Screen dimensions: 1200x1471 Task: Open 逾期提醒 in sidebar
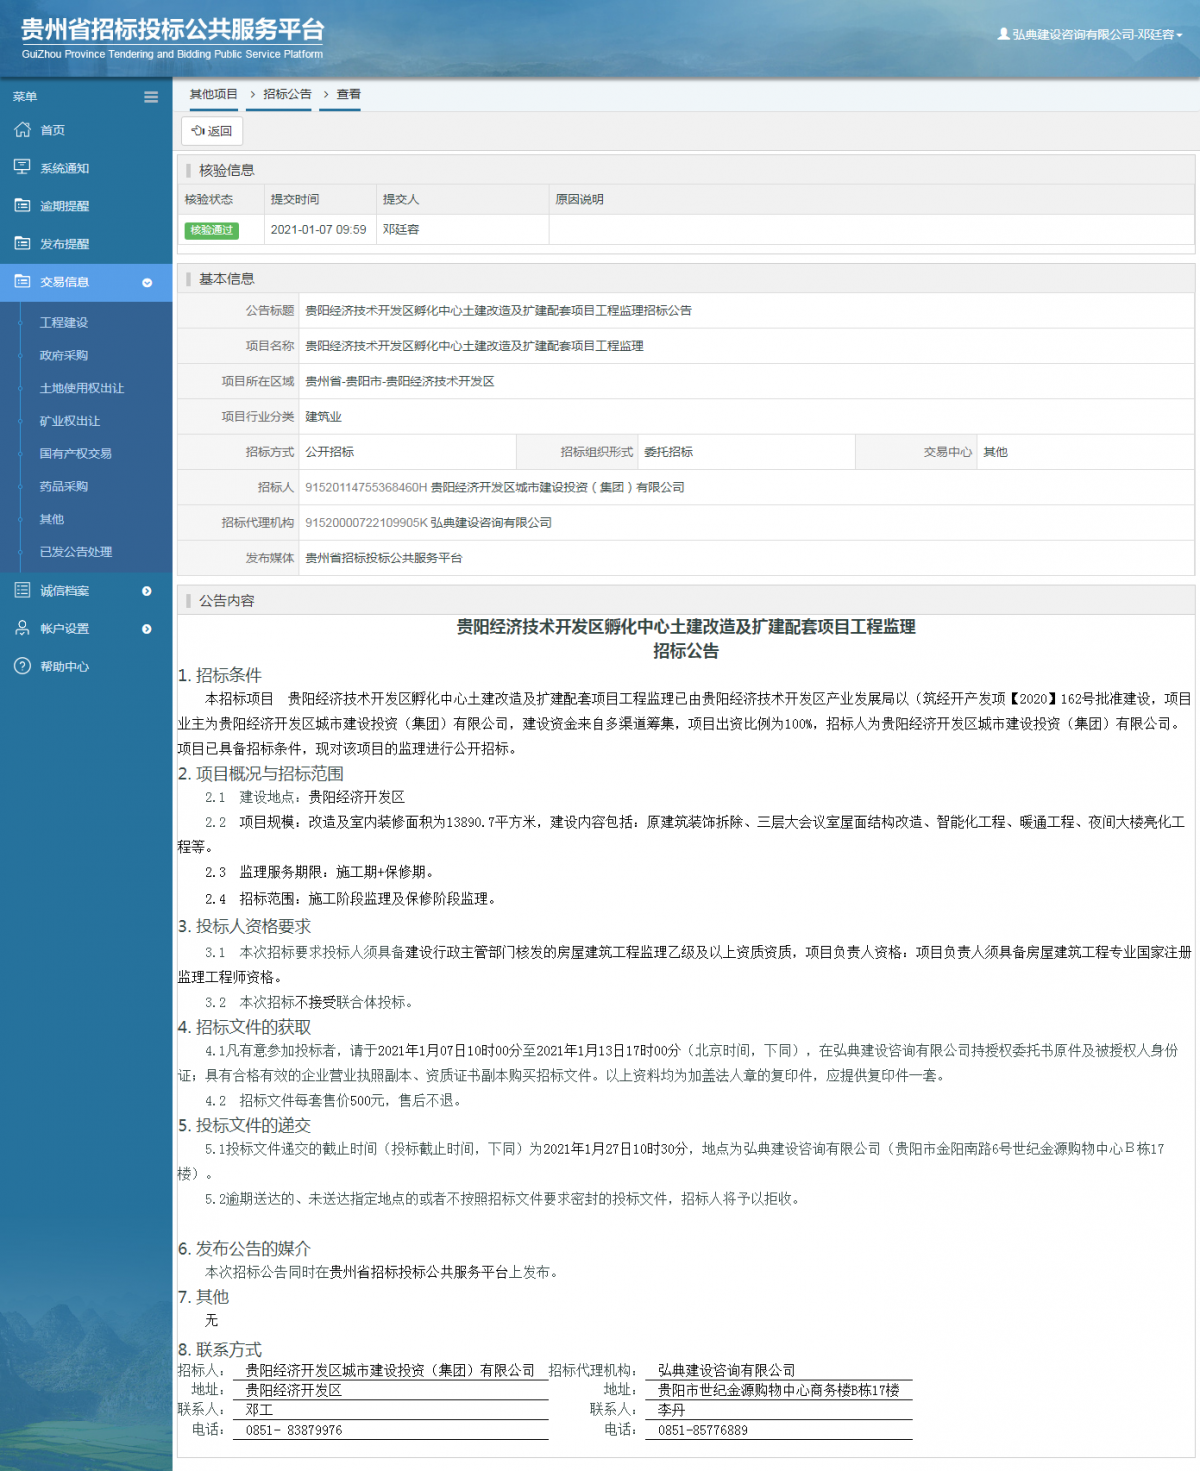point(65,206)
